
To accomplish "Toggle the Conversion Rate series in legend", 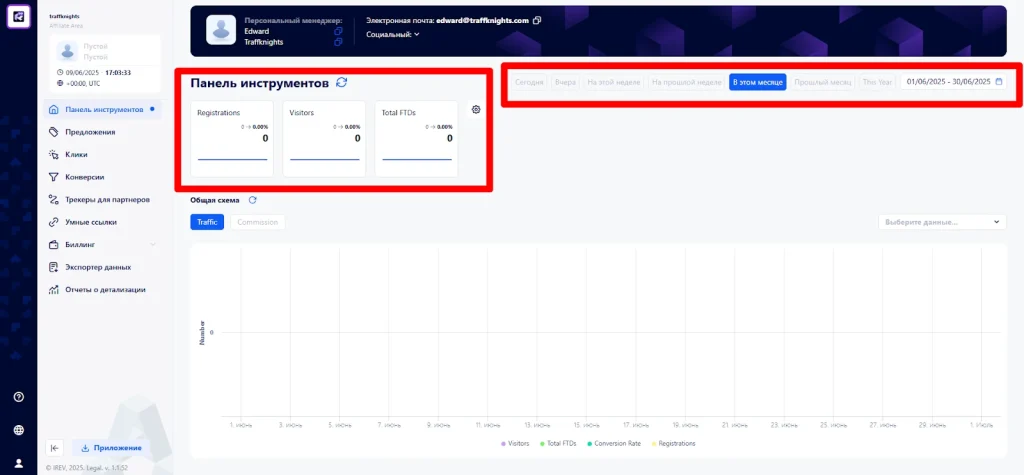I will pyautogui.click(x=614, y=444).
